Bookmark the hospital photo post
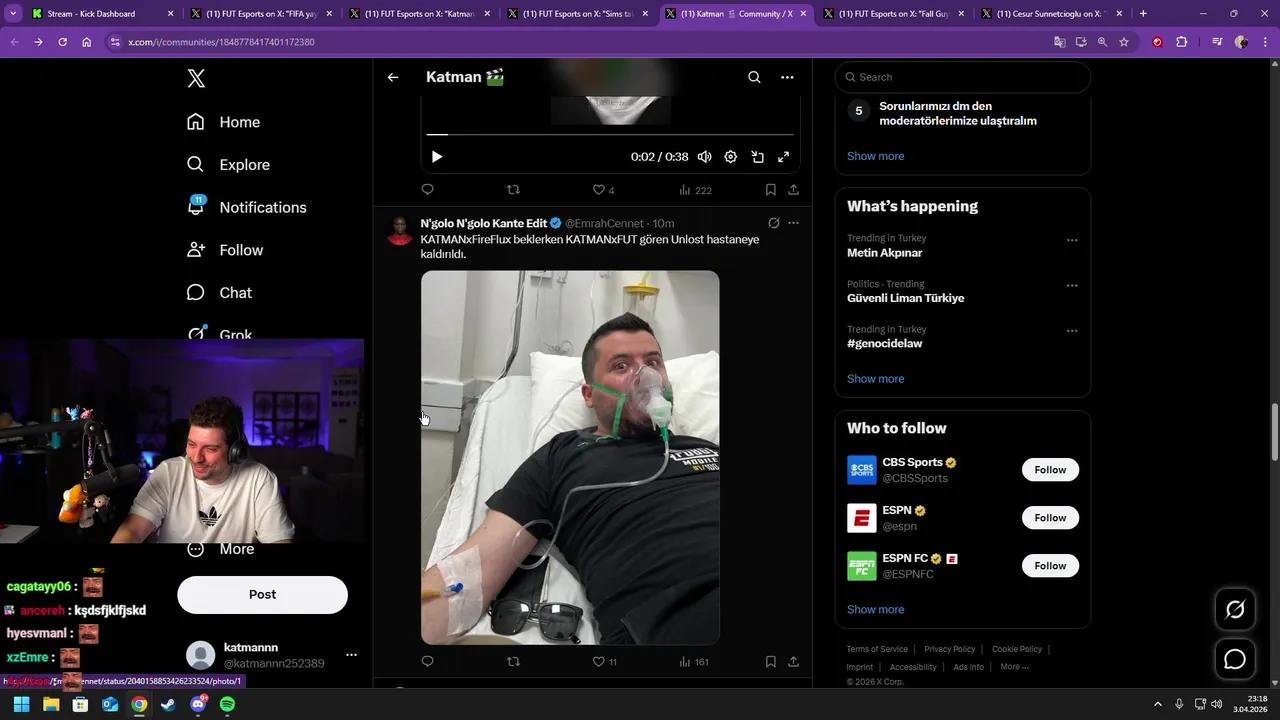The width and height of the screenshot is (1280, 720). [770, 661]
